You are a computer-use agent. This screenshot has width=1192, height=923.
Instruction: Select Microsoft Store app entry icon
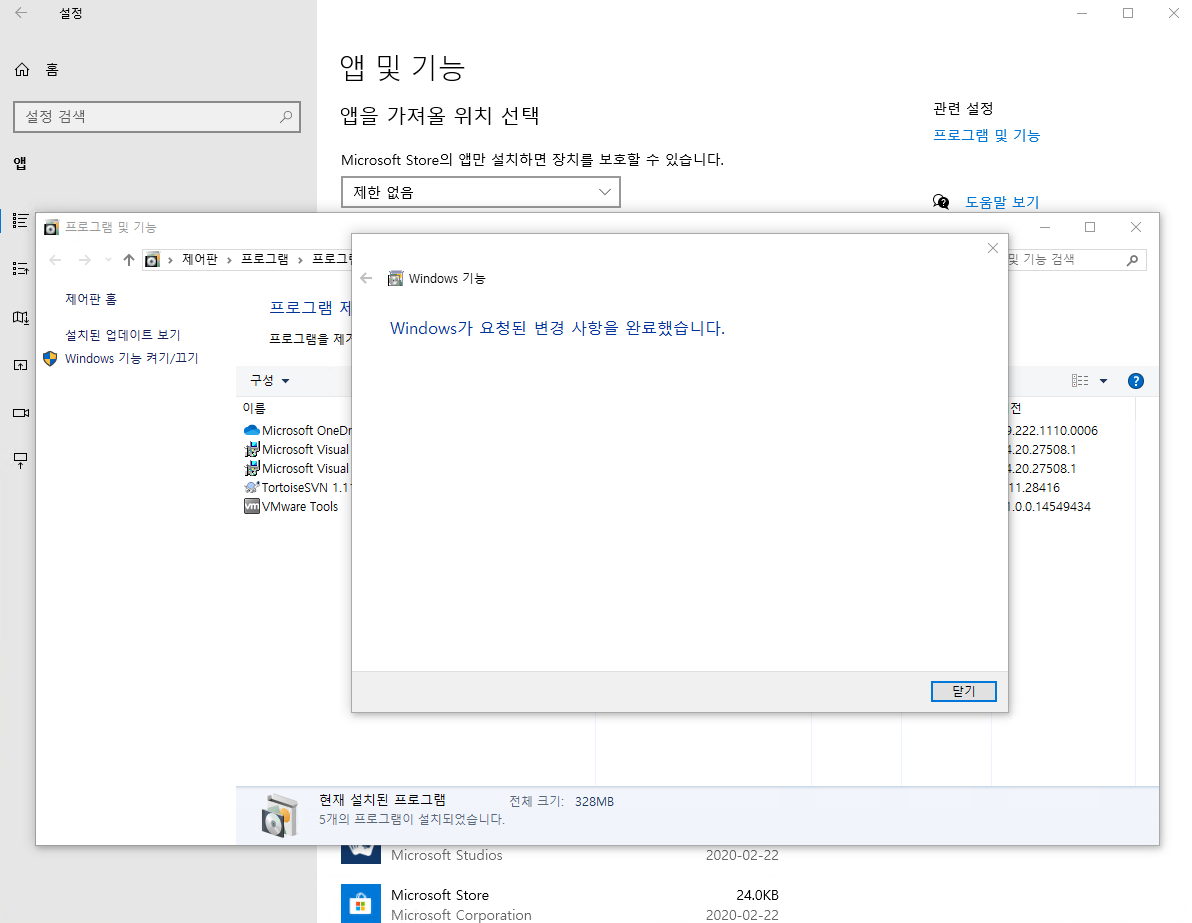pyautogui.click(x=360, y=903)
